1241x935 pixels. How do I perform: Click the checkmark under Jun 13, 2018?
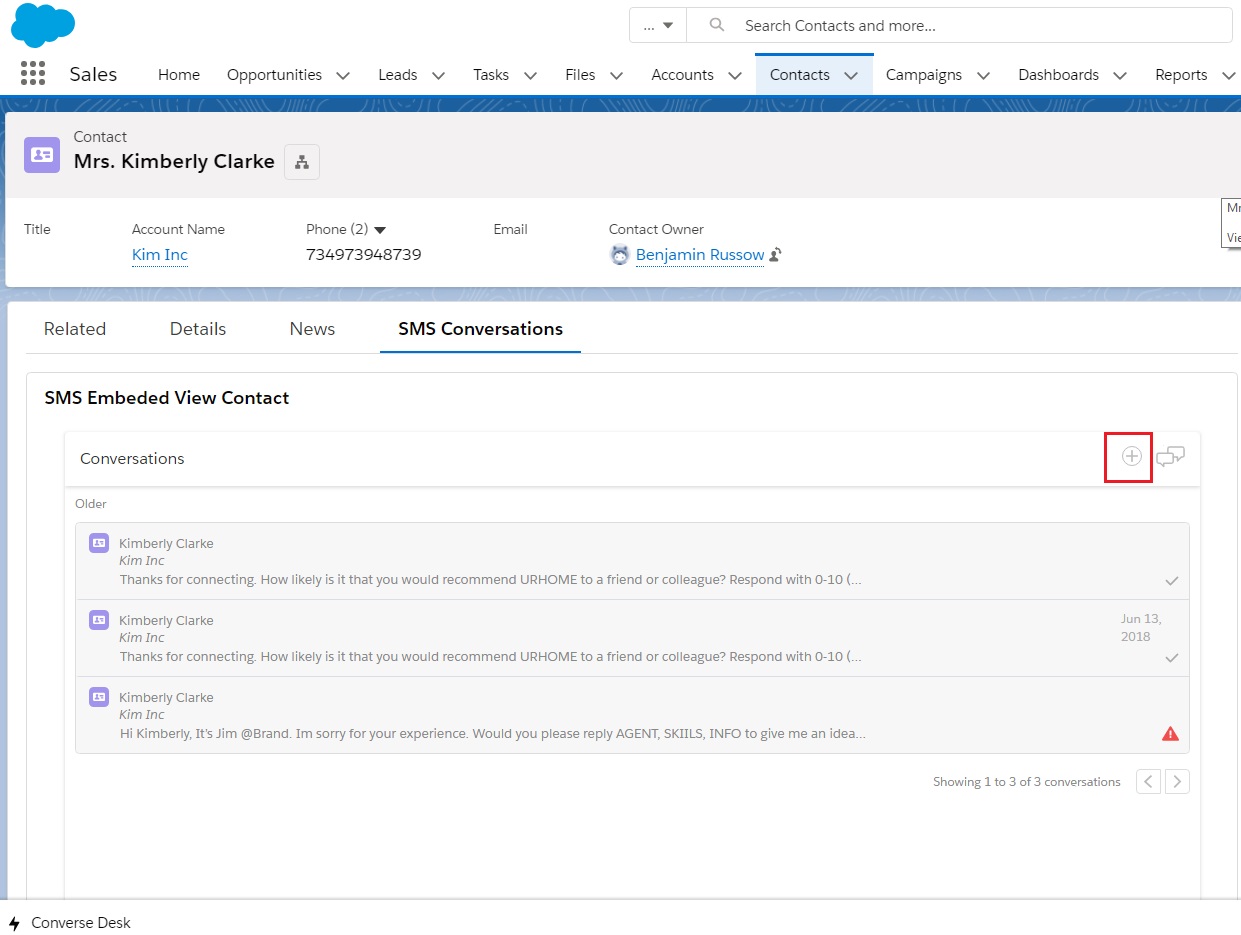tap(1172, 658)
